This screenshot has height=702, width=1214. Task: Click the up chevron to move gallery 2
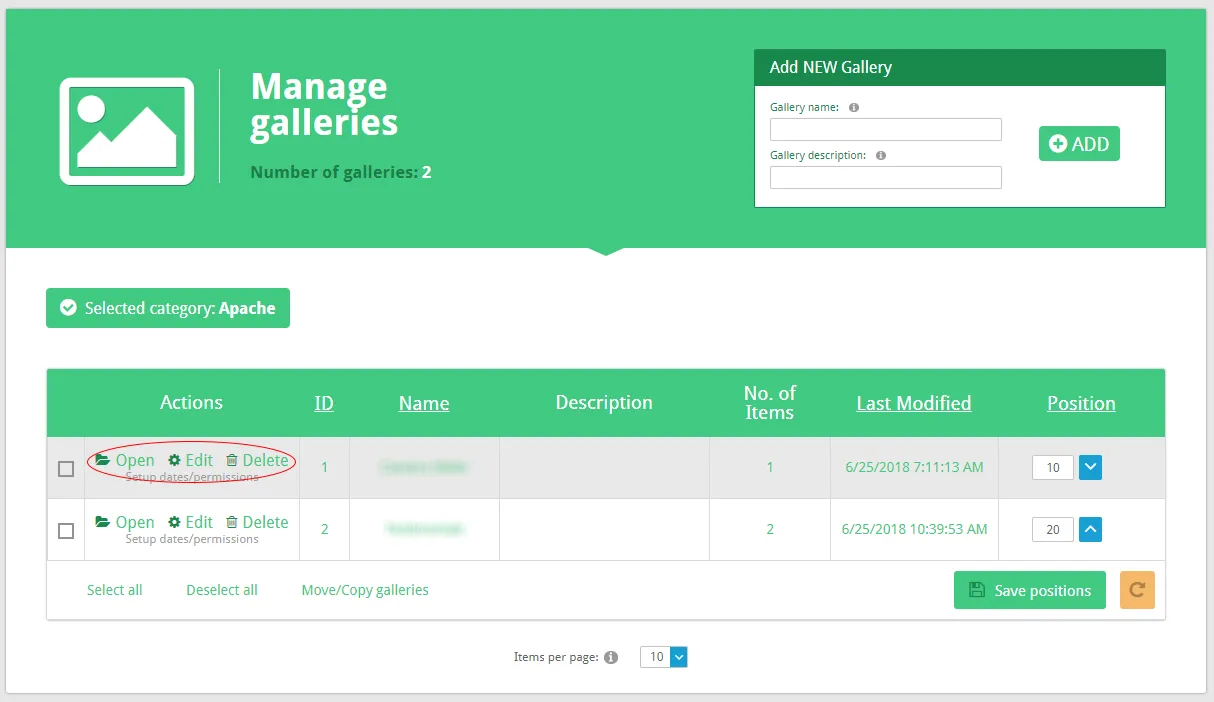[x=1090, y=530]
